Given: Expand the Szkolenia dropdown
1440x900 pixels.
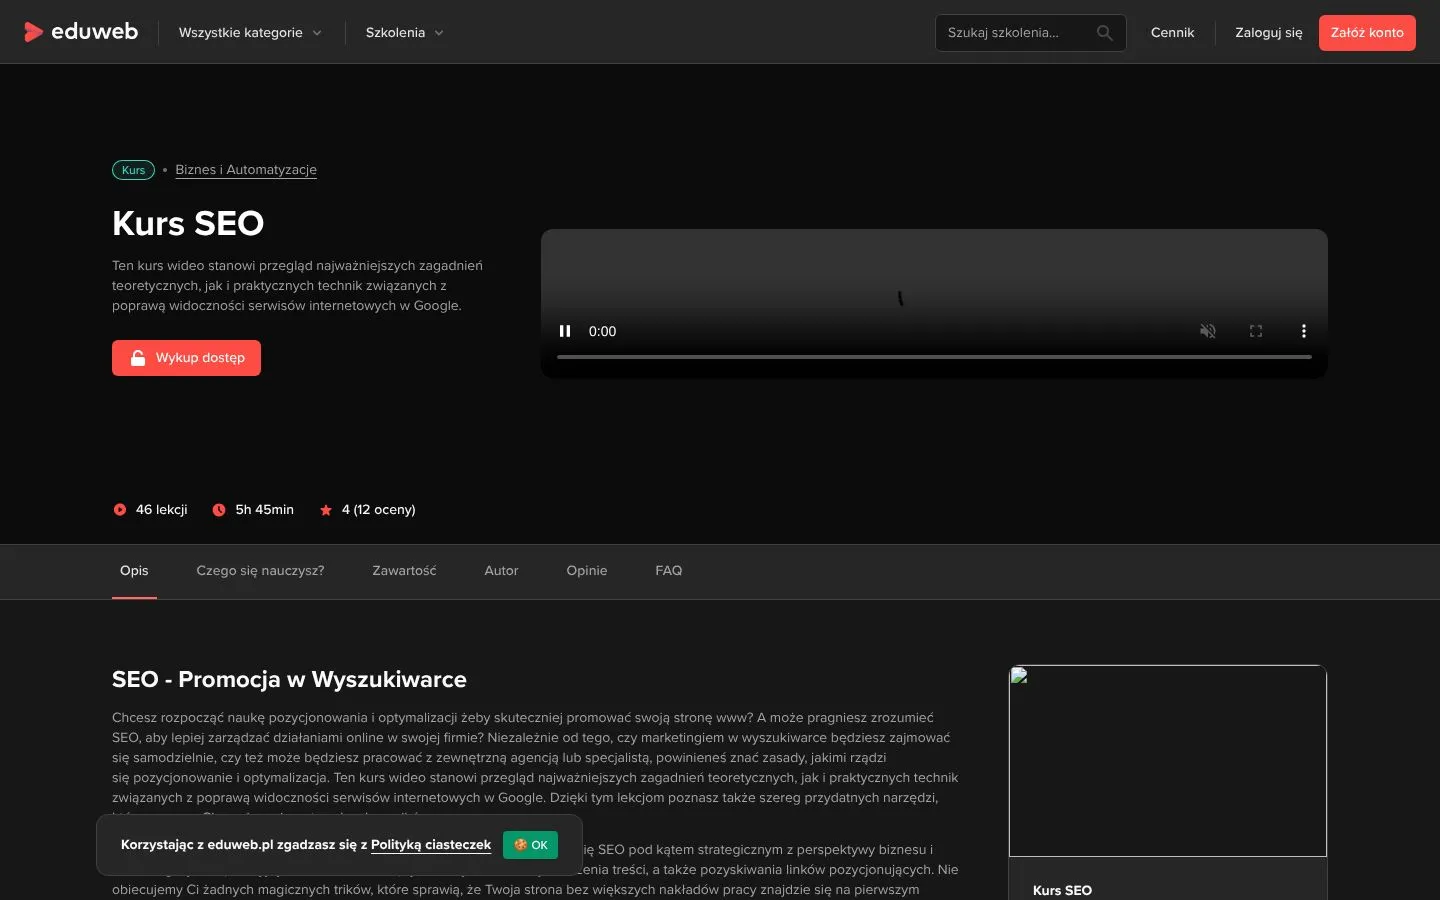Looking at the screenshot, I should (x=404, y=33).
